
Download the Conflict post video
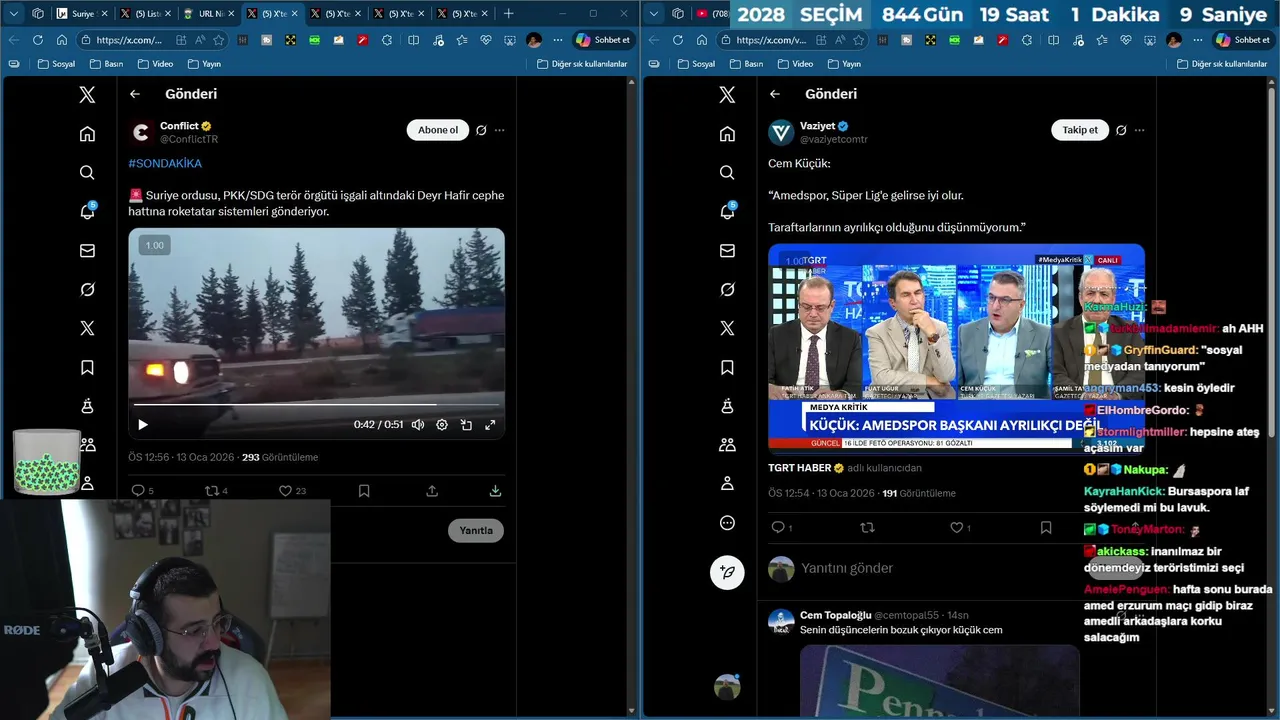click(x=495, y=491)
